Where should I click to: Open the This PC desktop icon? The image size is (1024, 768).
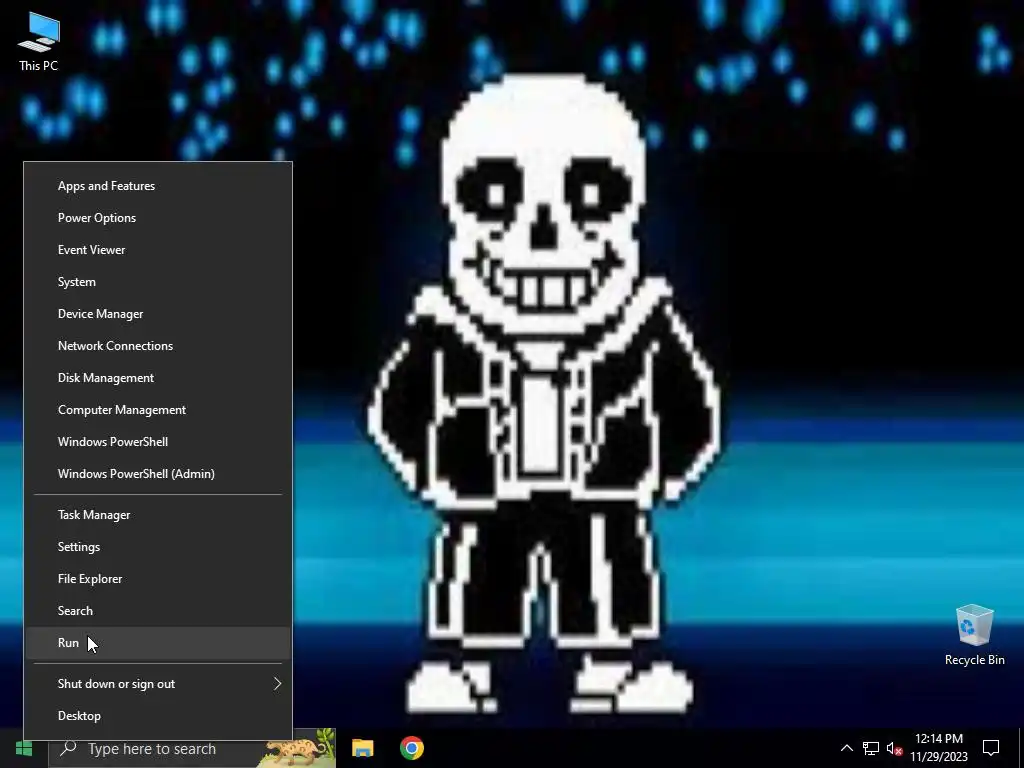click(39, 42)
